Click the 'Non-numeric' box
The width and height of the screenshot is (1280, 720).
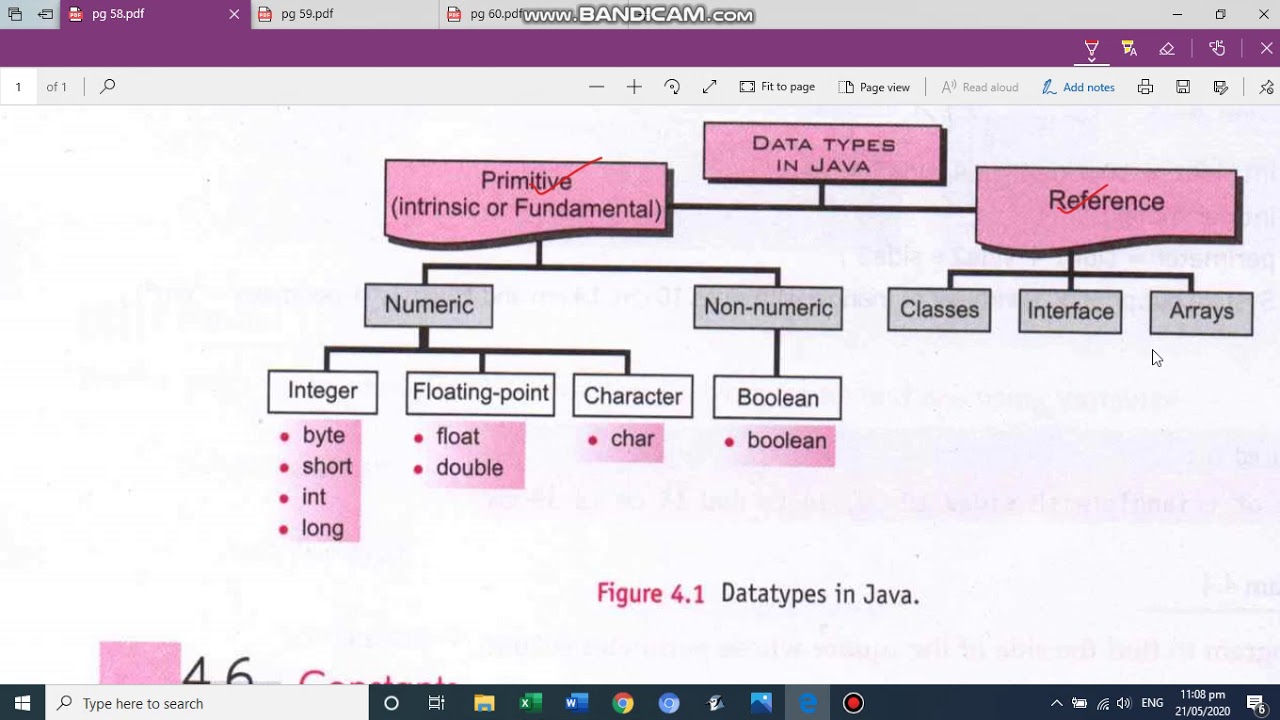(x=768, y=308)
